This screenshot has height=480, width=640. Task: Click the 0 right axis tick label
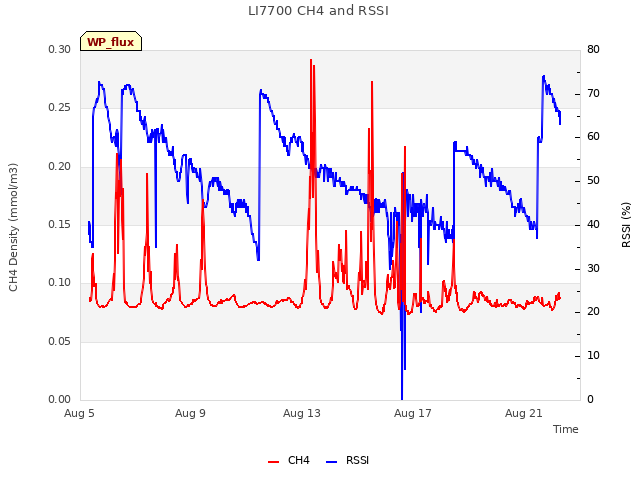(x=590, y=399)
